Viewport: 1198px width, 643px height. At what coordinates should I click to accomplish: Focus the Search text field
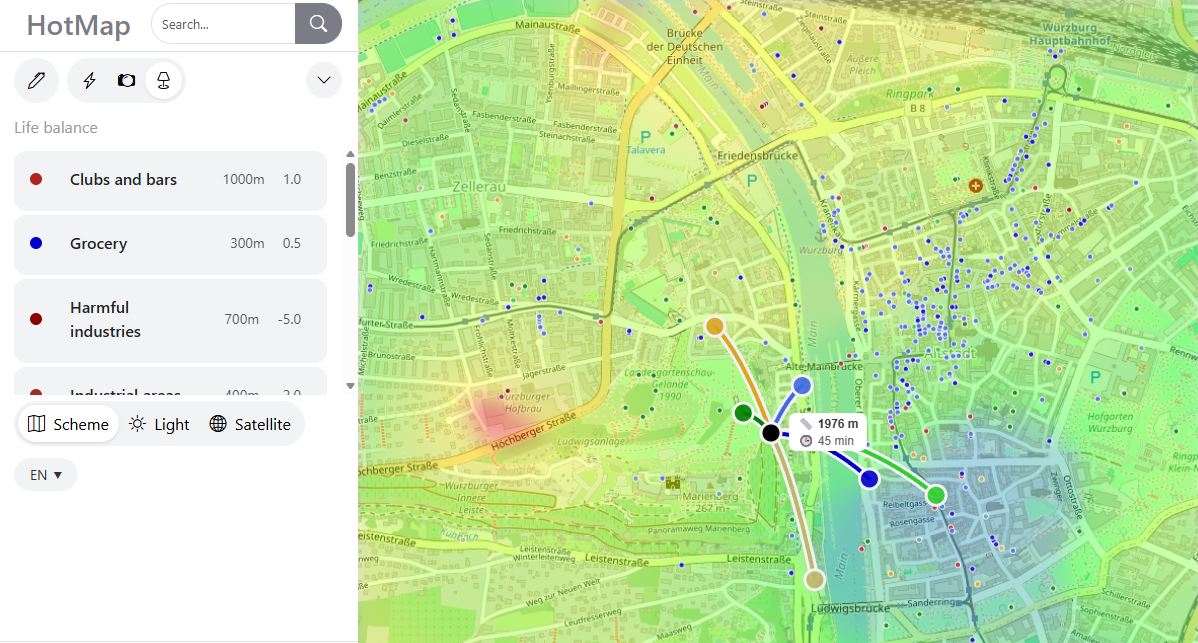(x=223, y=24)
